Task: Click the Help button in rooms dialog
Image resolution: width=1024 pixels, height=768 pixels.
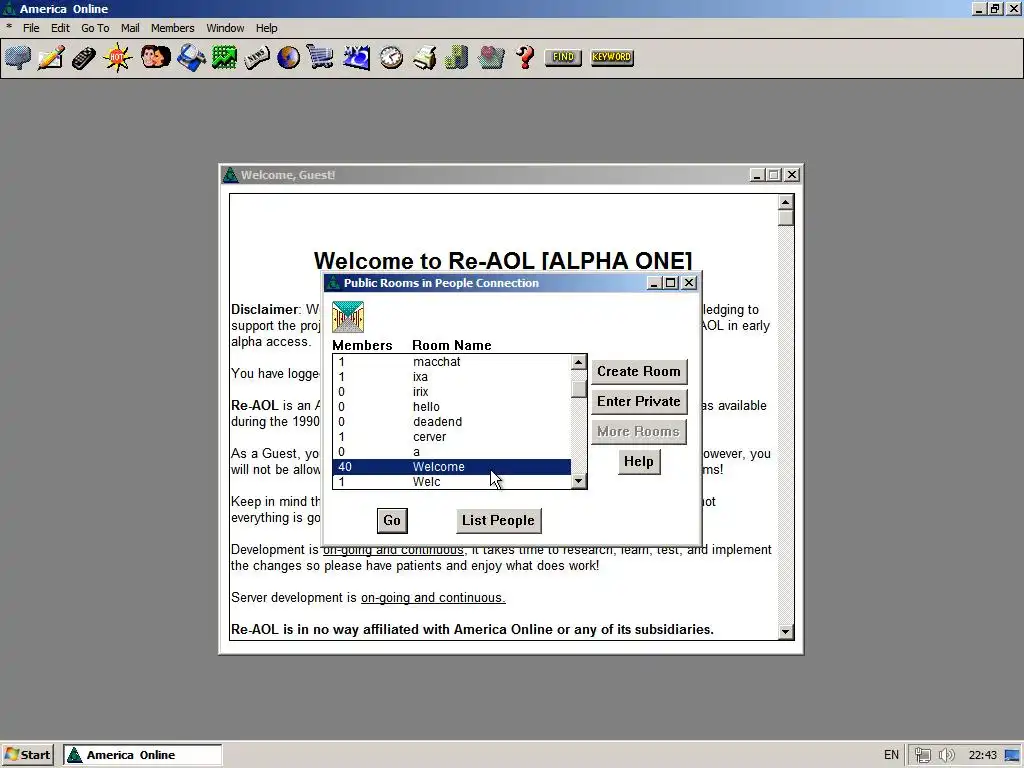Action: point(639,462)
